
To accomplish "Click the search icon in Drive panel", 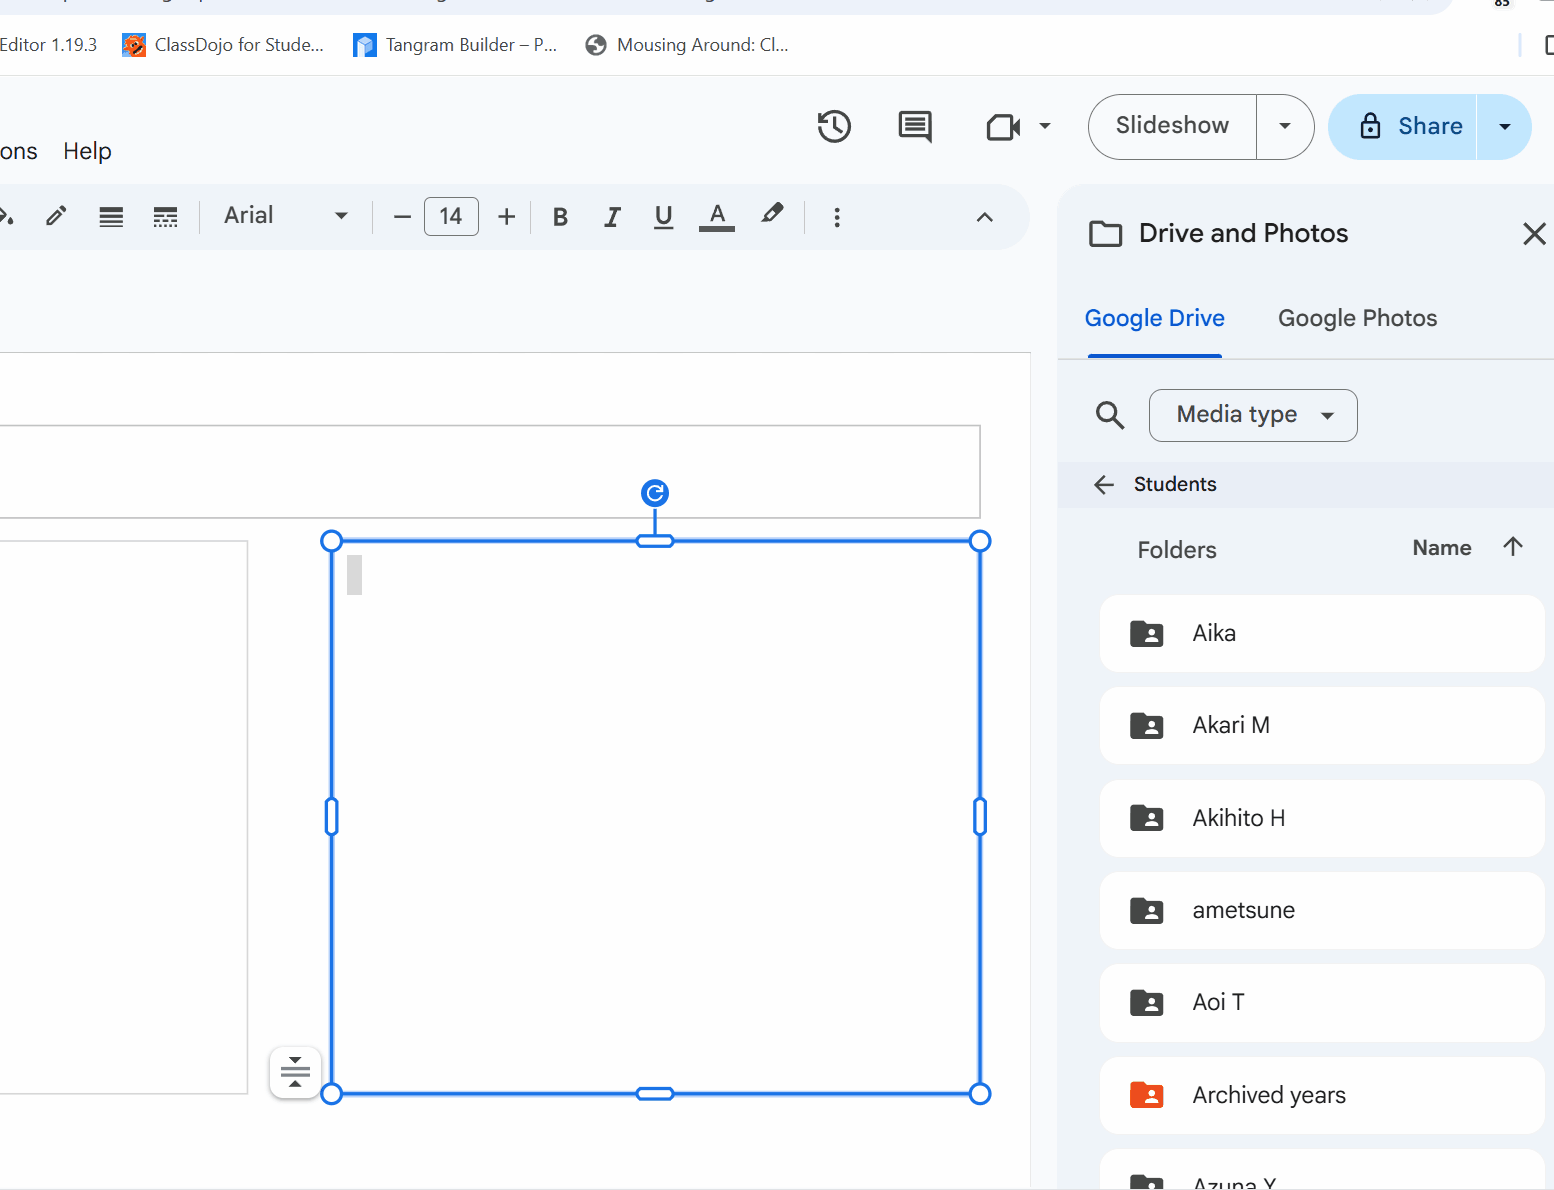I will (x=1110, y=415).
